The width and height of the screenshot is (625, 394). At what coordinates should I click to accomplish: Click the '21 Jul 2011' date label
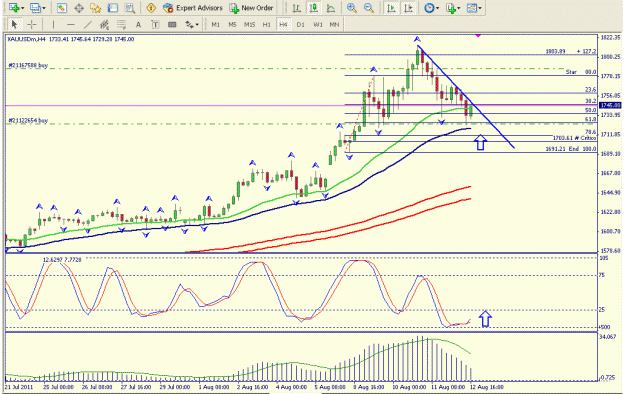point(19,387)
